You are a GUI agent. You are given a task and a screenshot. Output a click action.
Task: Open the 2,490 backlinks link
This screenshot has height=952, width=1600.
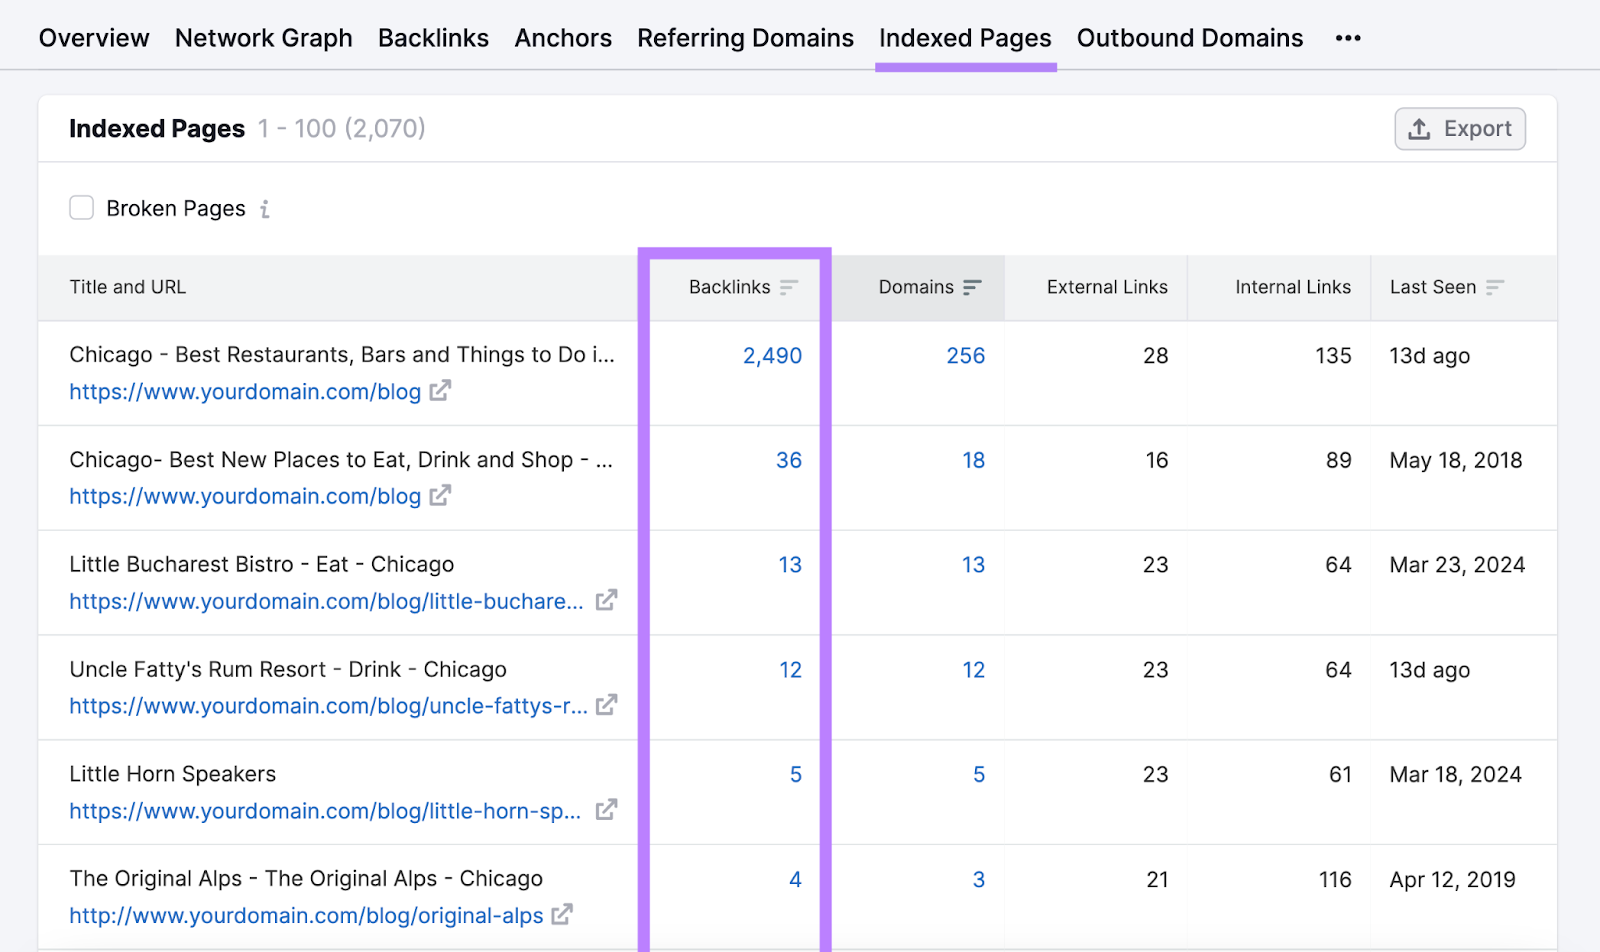tap(771, 355)
